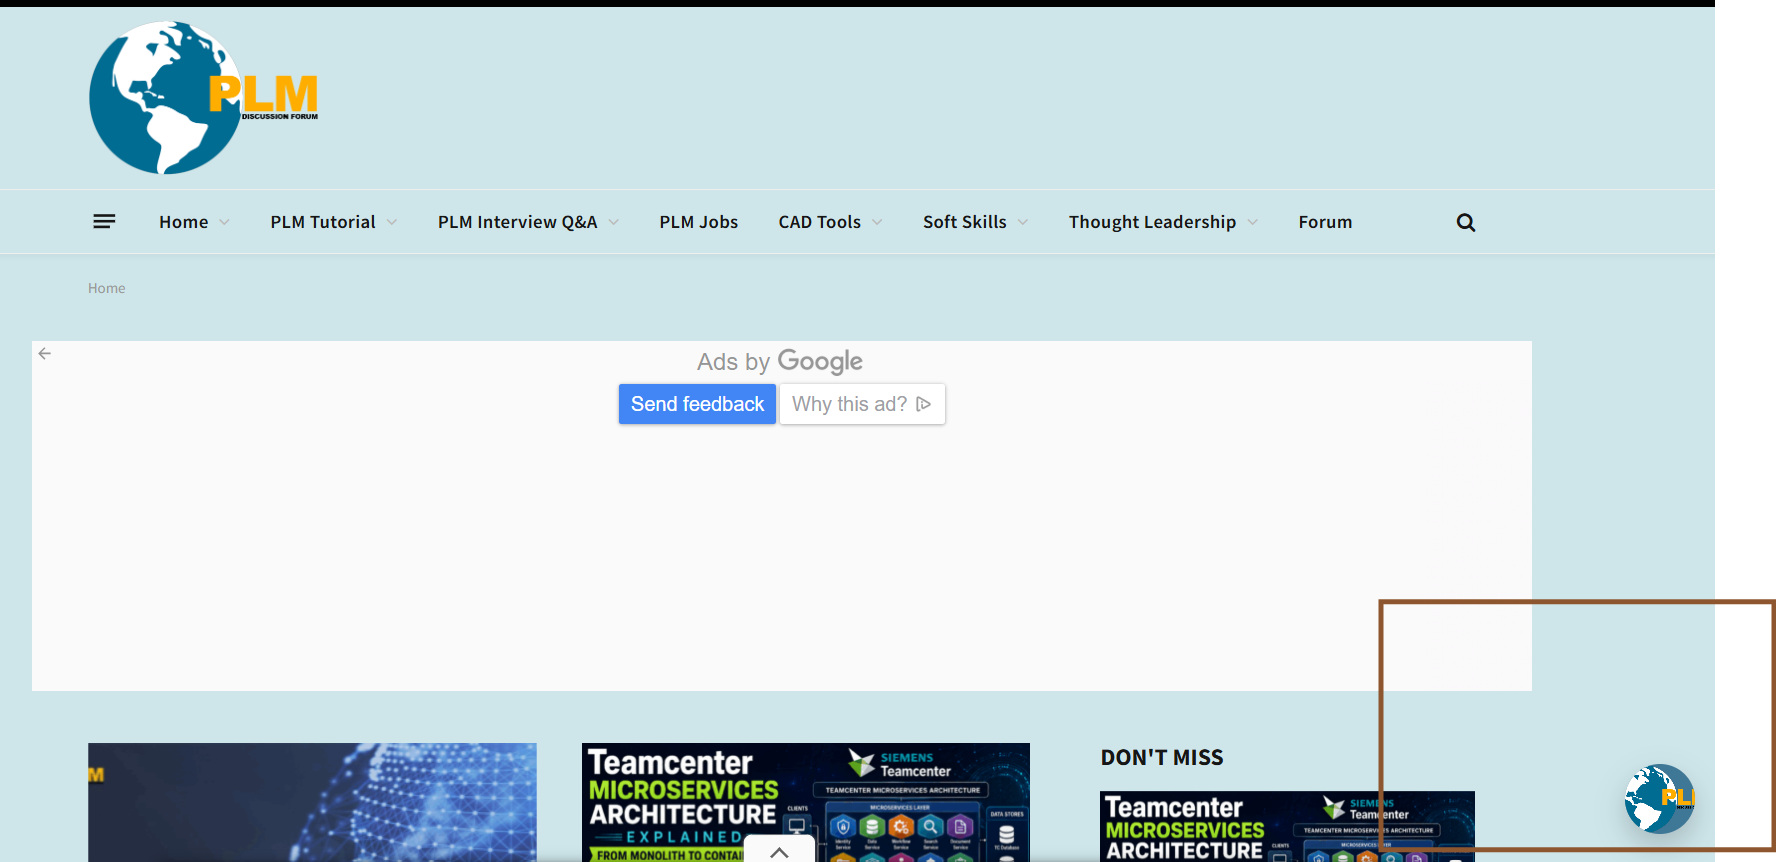Select PLM Jobs in the navigation
1776x862 pixels.
pyautogui.click(x=699, y=222)
